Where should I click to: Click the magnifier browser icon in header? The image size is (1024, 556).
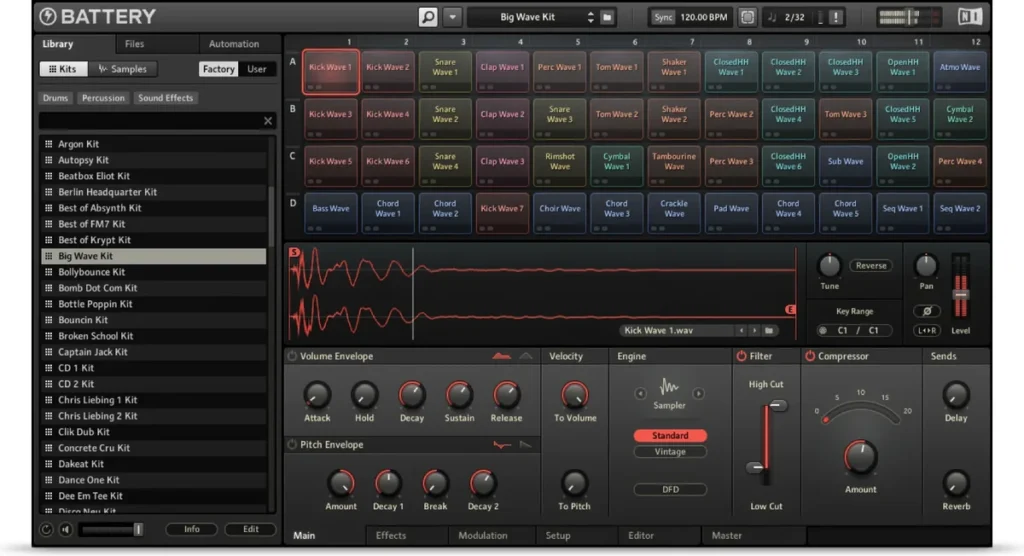(x=428, y=17)
